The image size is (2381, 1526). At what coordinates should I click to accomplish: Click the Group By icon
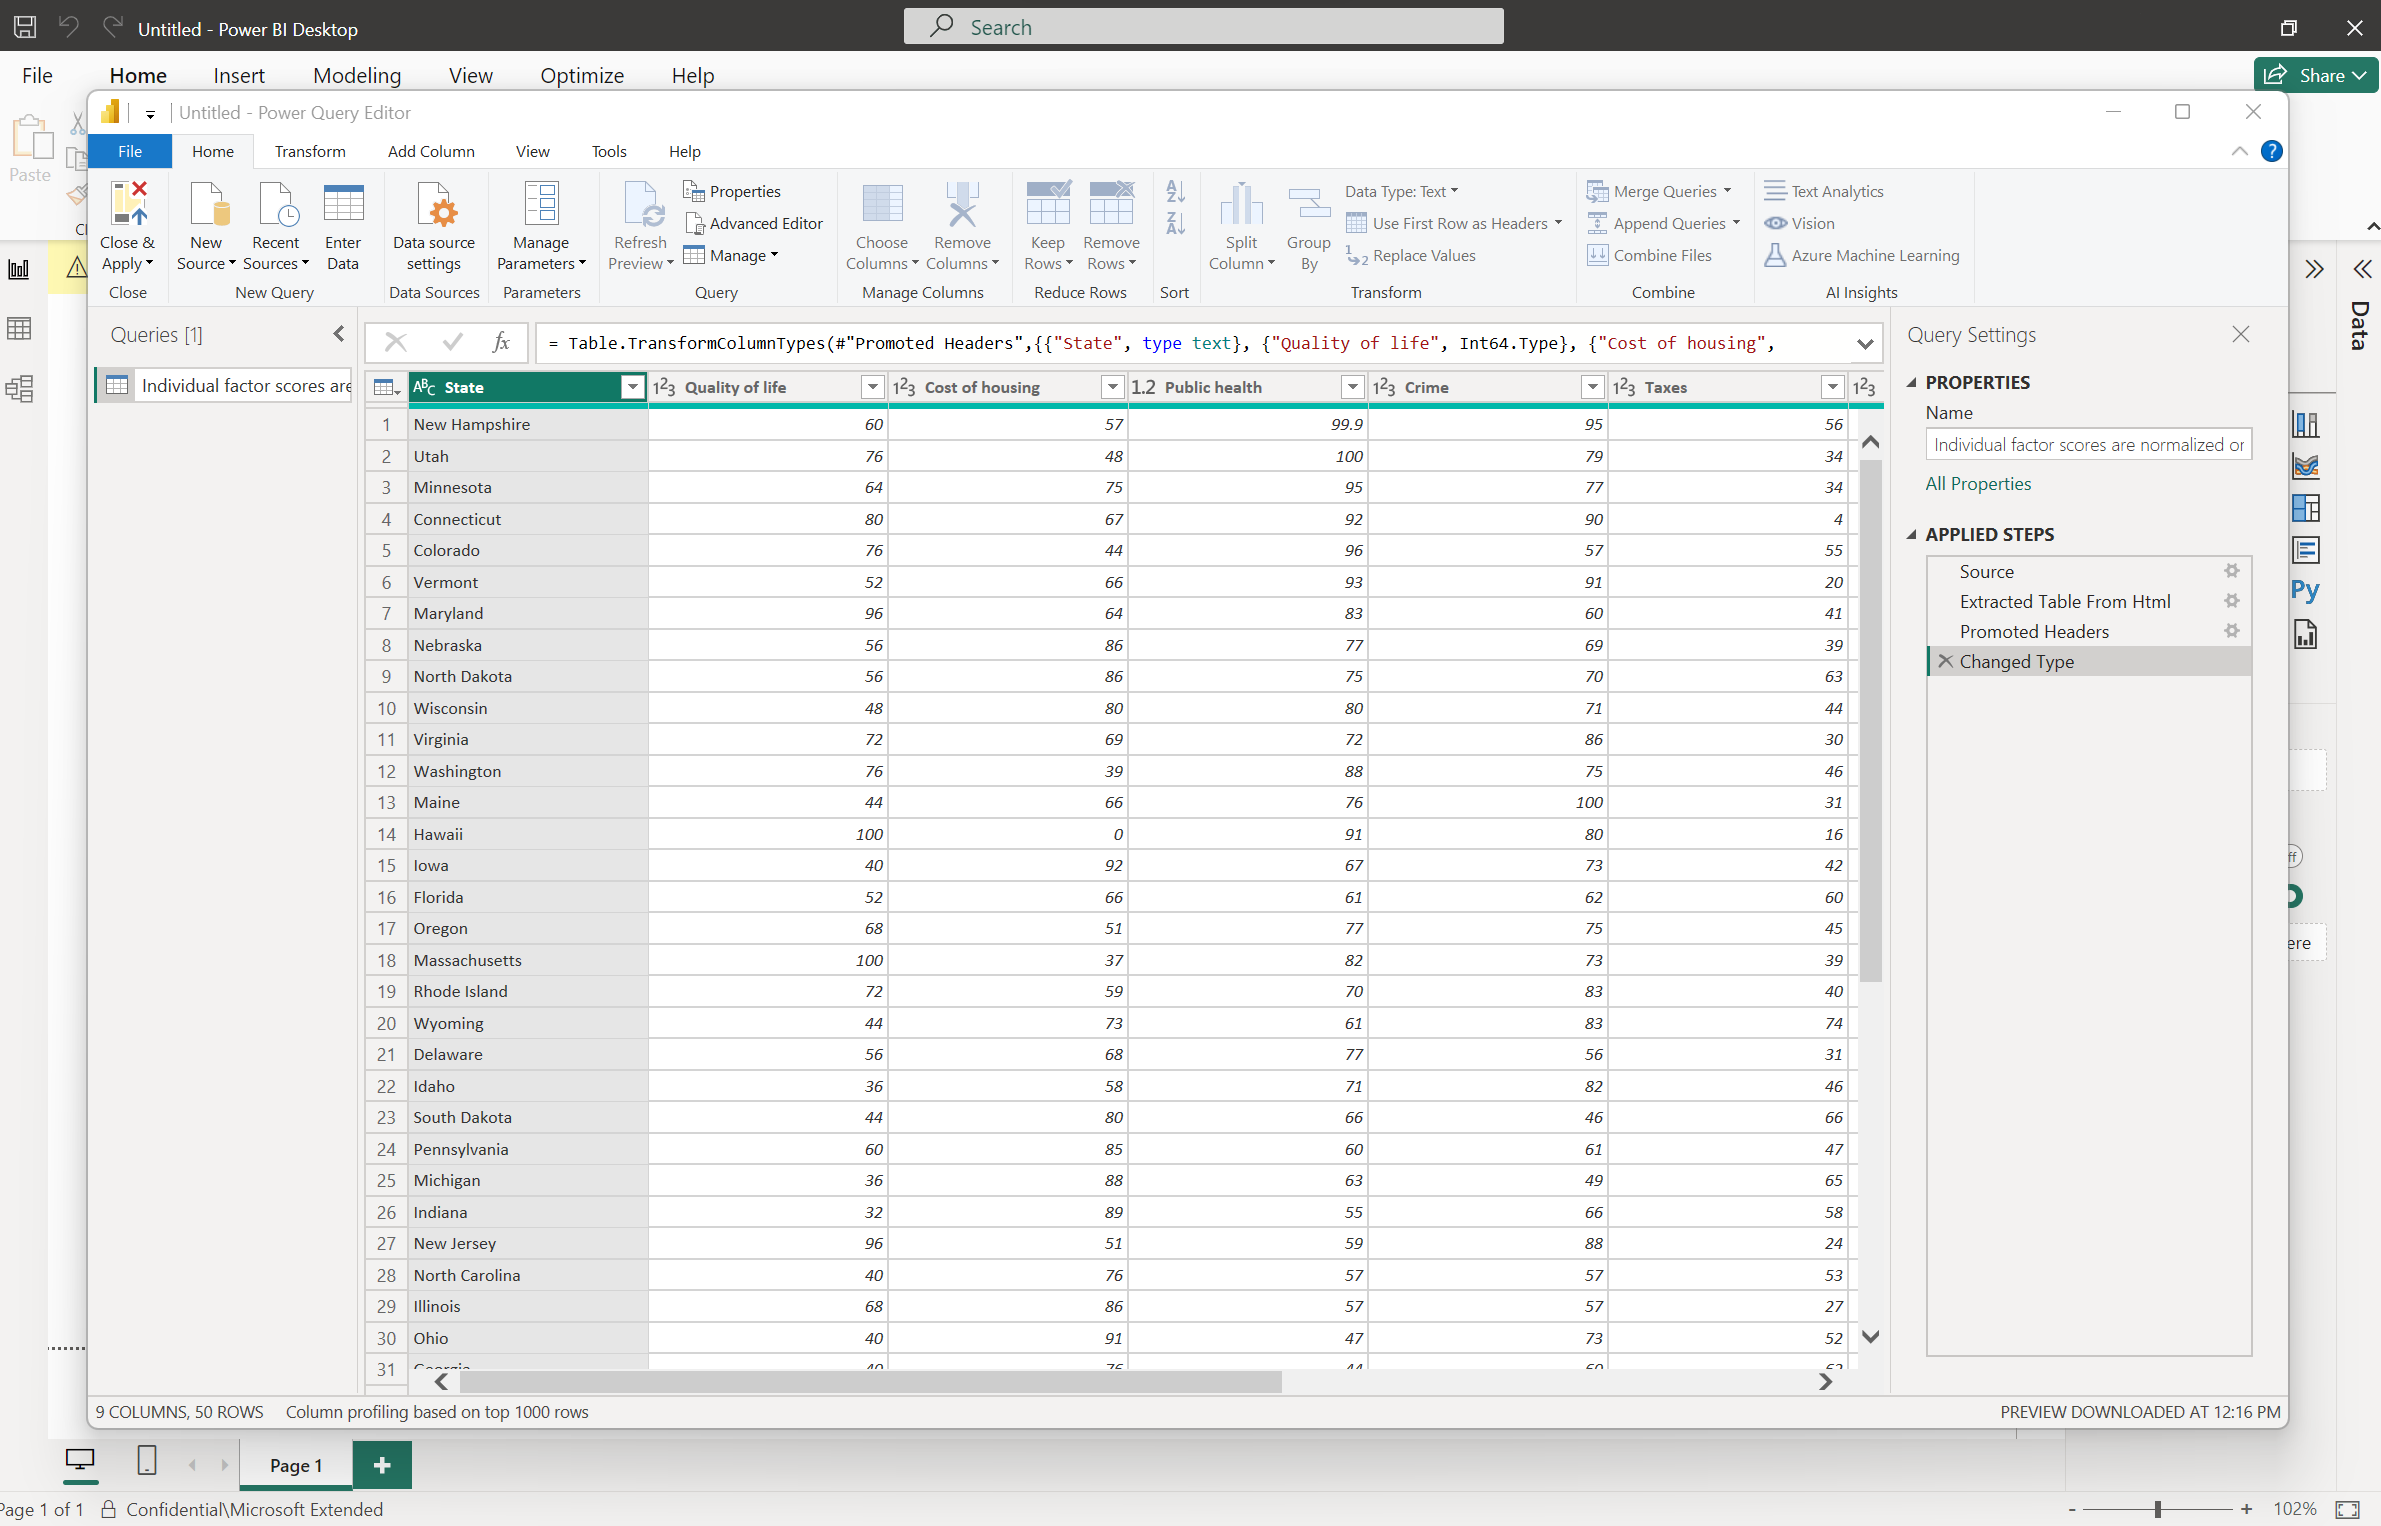[x=1308, y=205]
